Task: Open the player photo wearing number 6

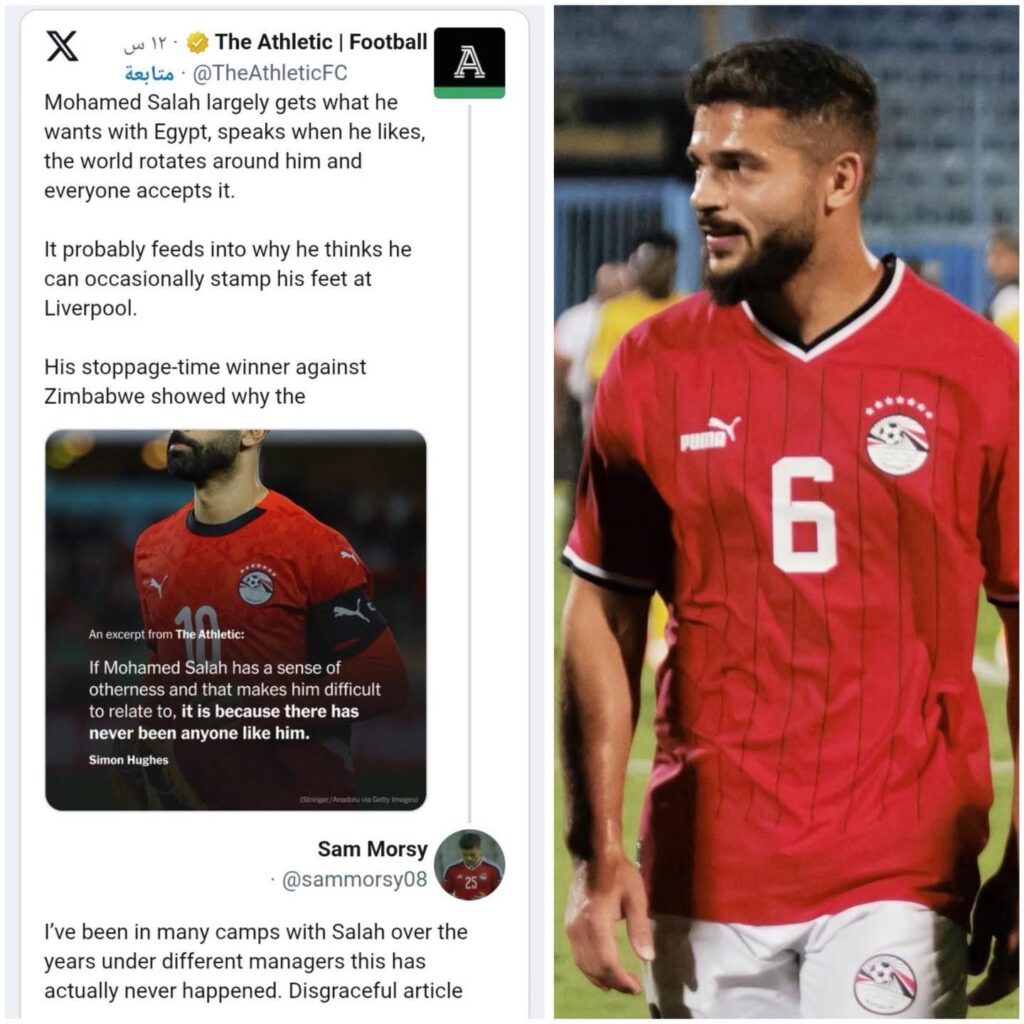Action: point(786,512)
